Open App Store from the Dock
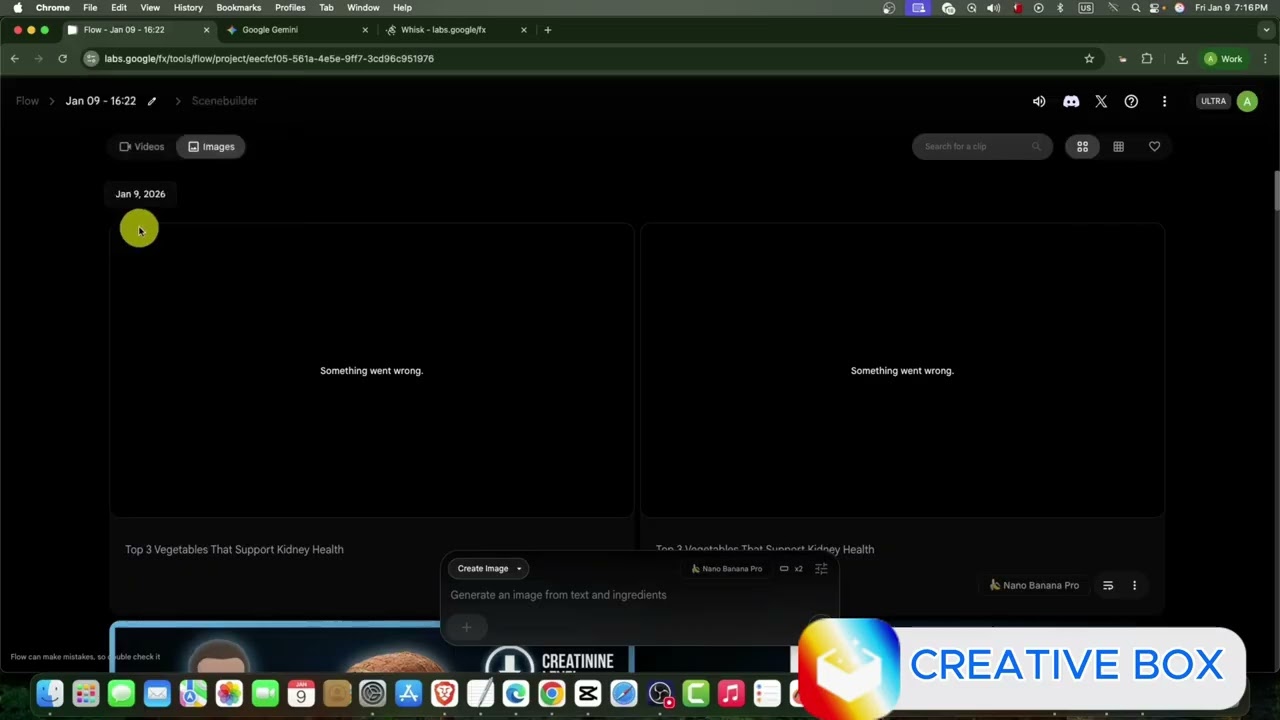This screenshot has height=720, width=1280. (x=408, y=693)
